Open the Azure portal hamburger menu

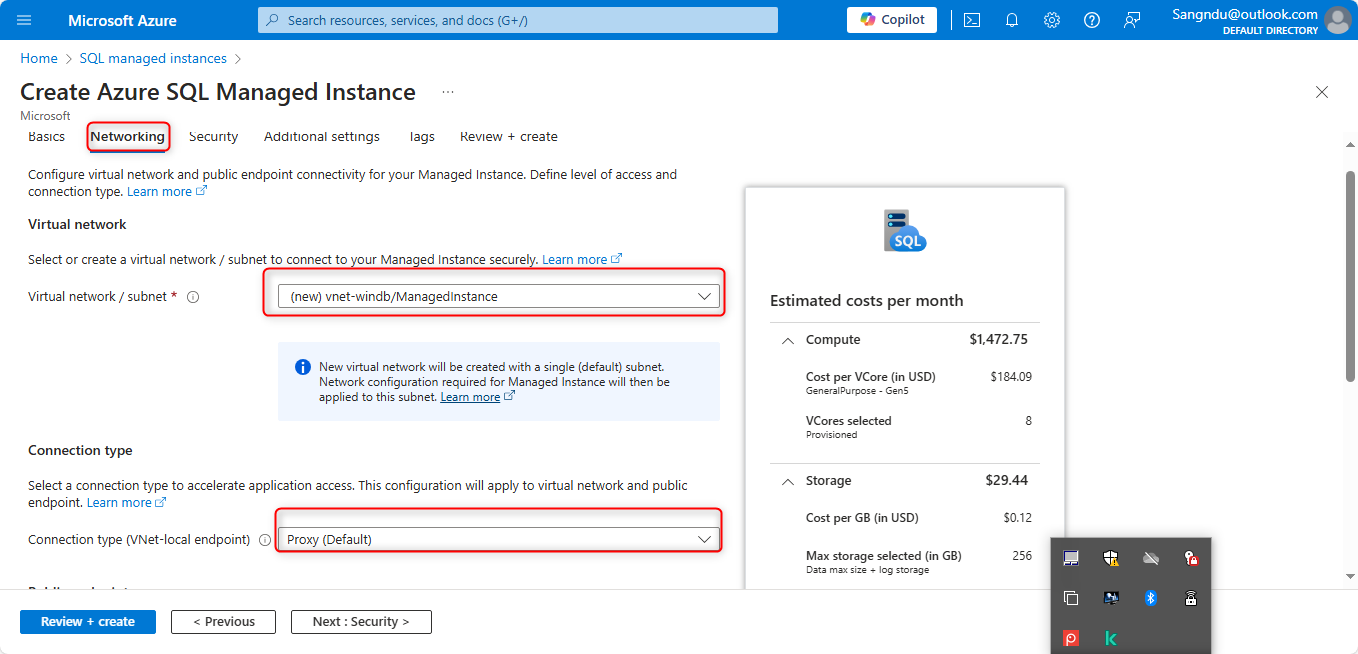tap(24, 20)
